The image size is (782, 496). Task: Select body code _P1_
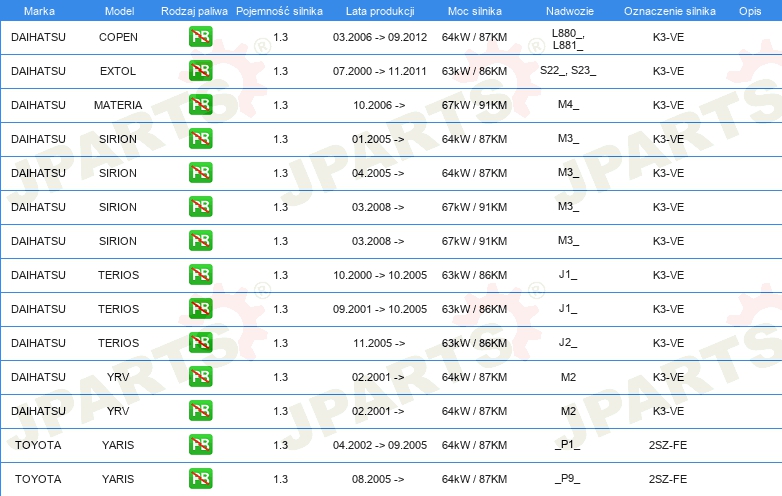point(568,444)
